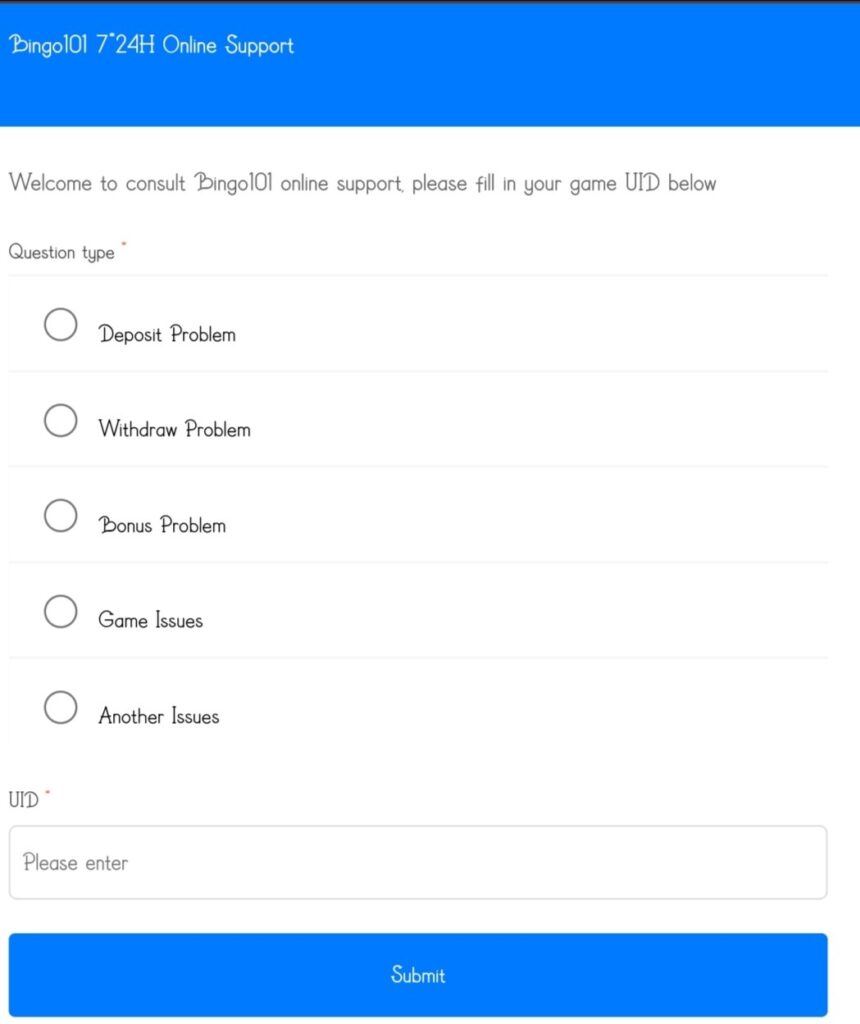Click the "Deposit Problem" label text

[167, 334]
